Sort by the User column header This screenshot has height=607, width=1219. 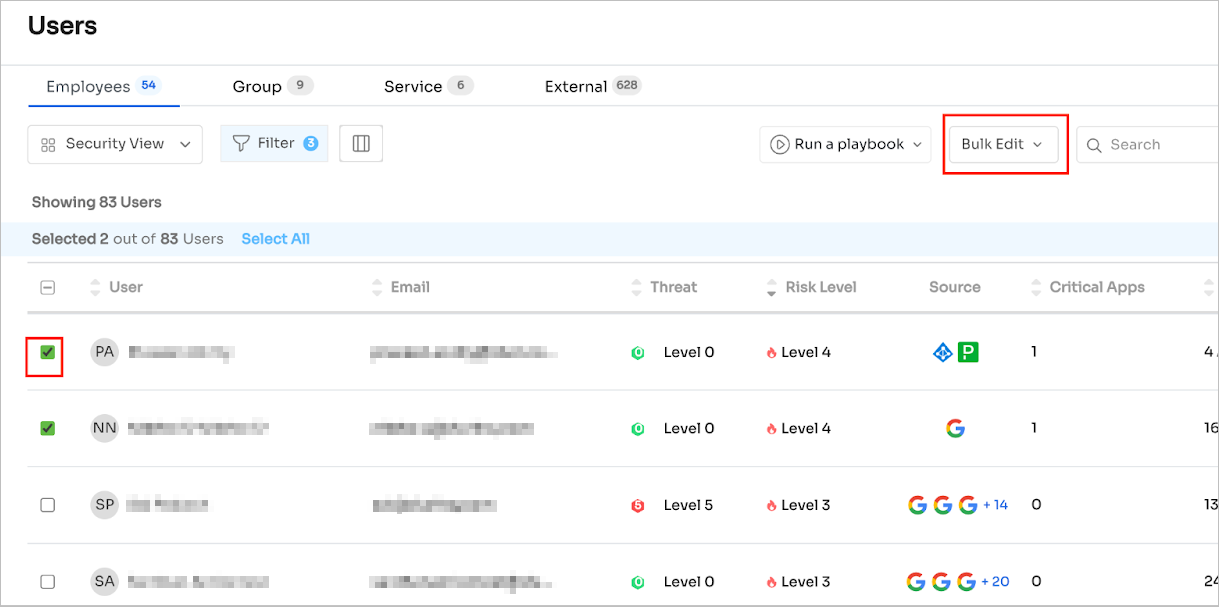point(116,287)
